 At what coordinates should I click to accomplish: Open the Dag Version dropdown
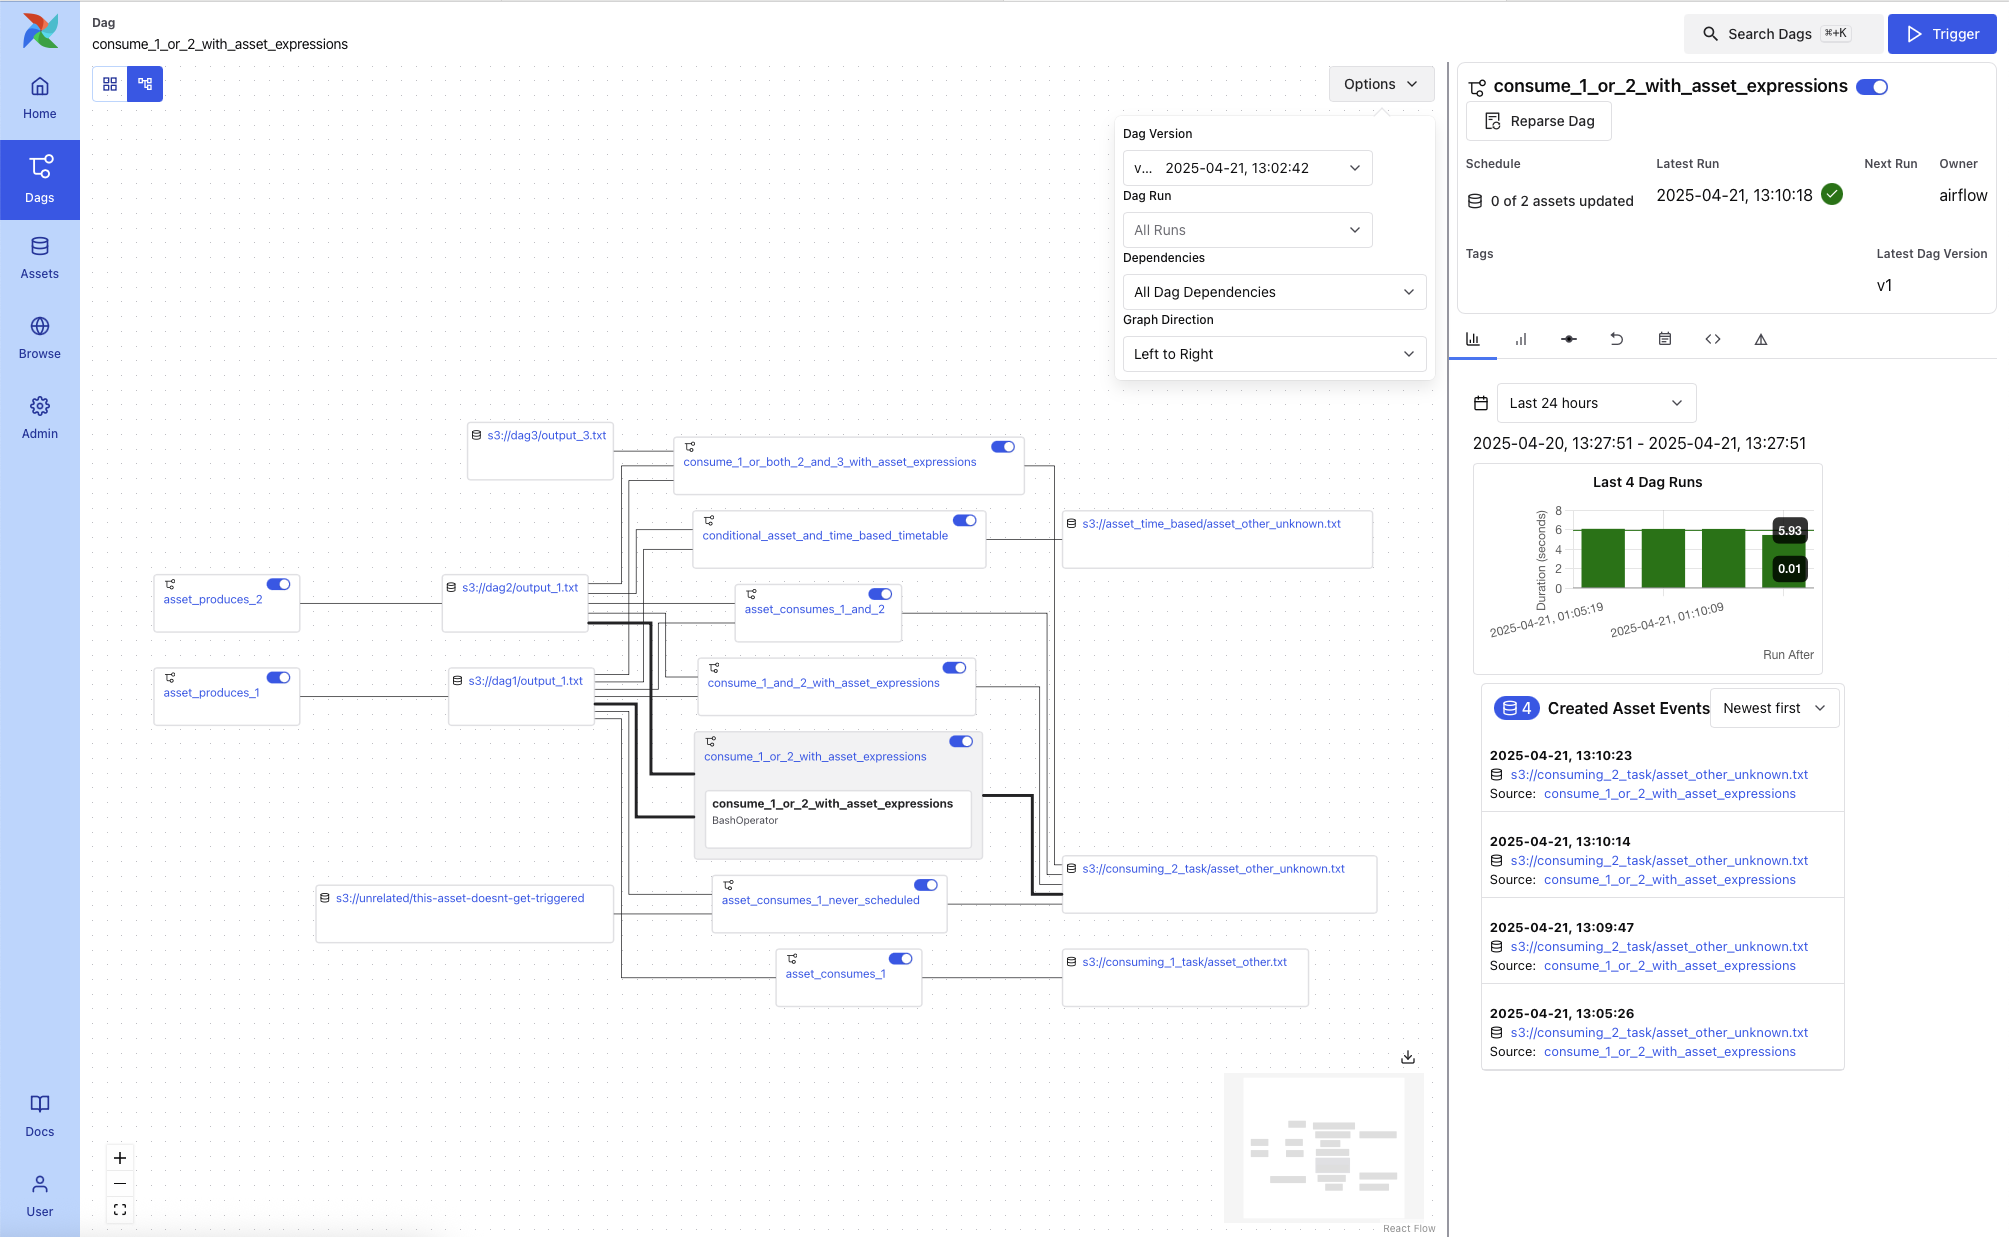pos(1247,168)
